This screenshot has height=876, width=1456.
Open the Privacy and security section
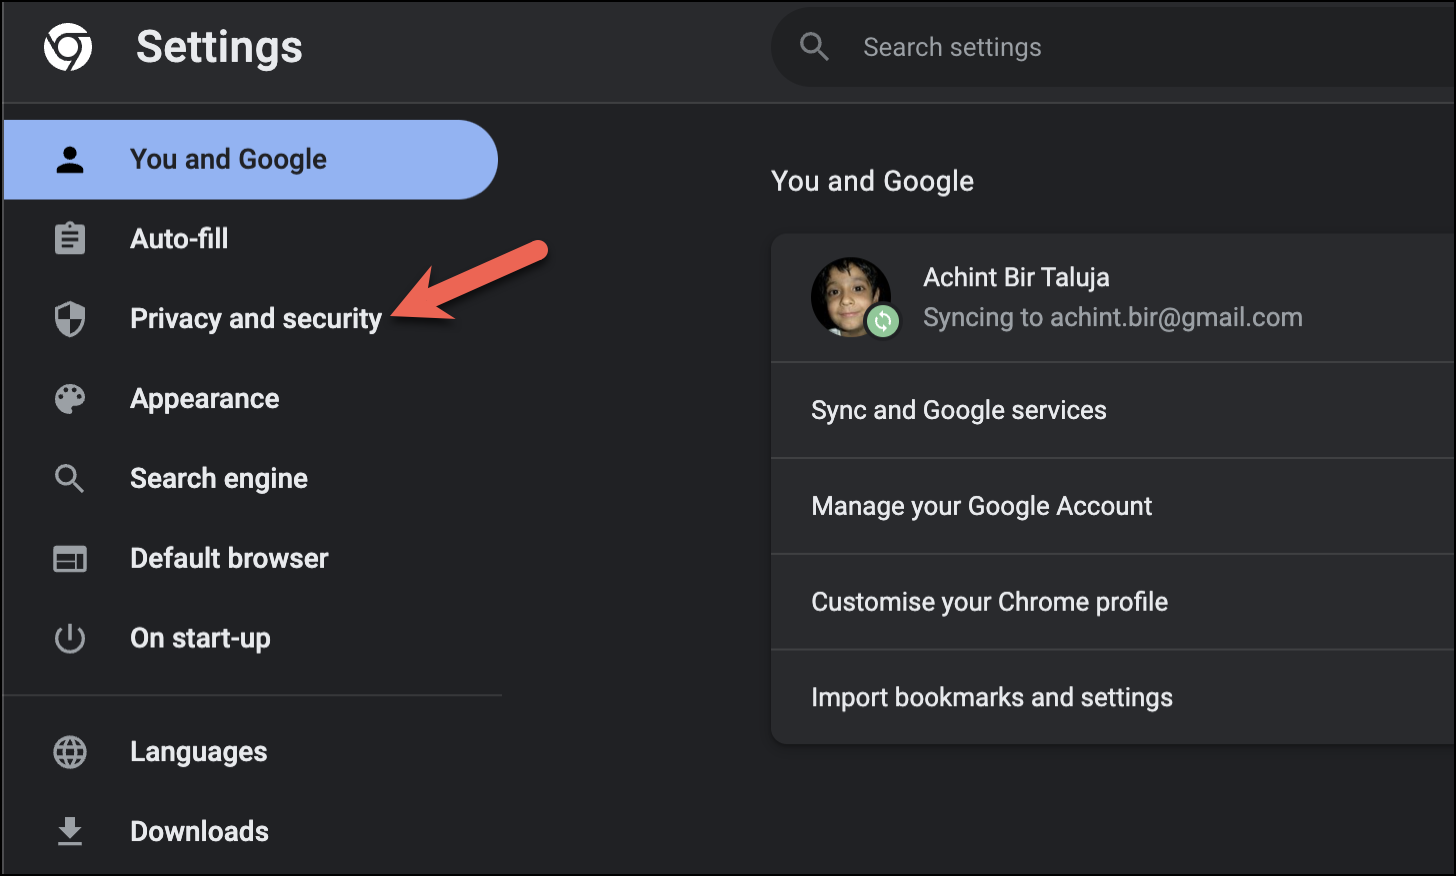(x=255, y=319)
